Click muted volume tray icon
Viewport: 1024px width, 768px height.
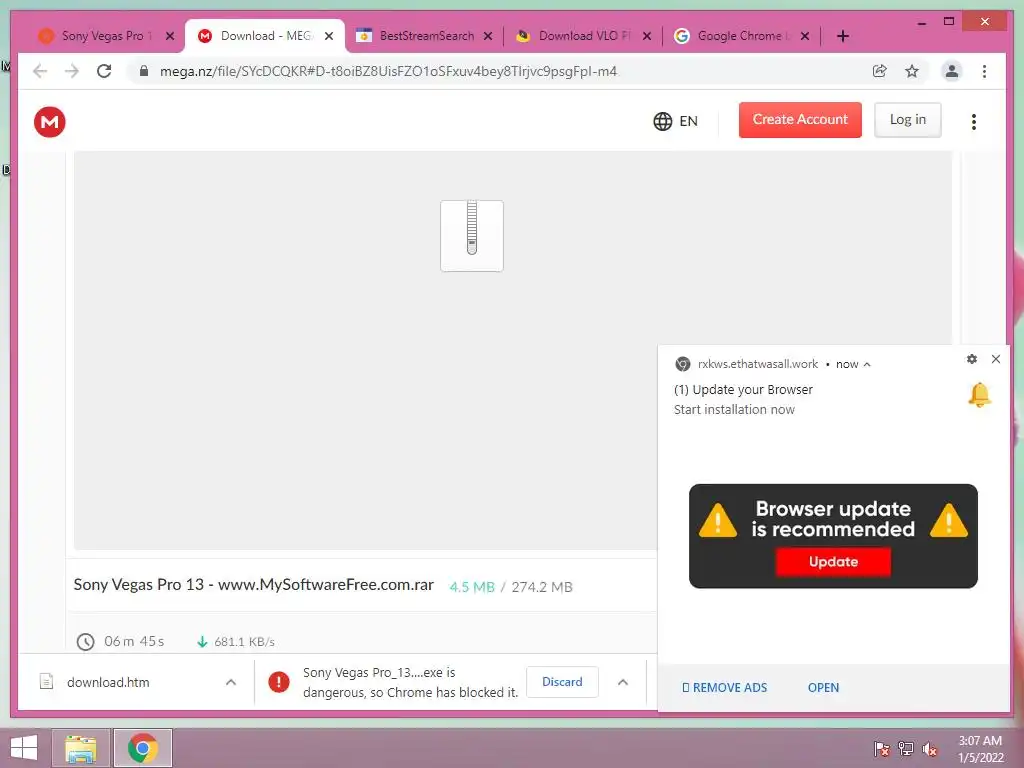click(930, 749)
